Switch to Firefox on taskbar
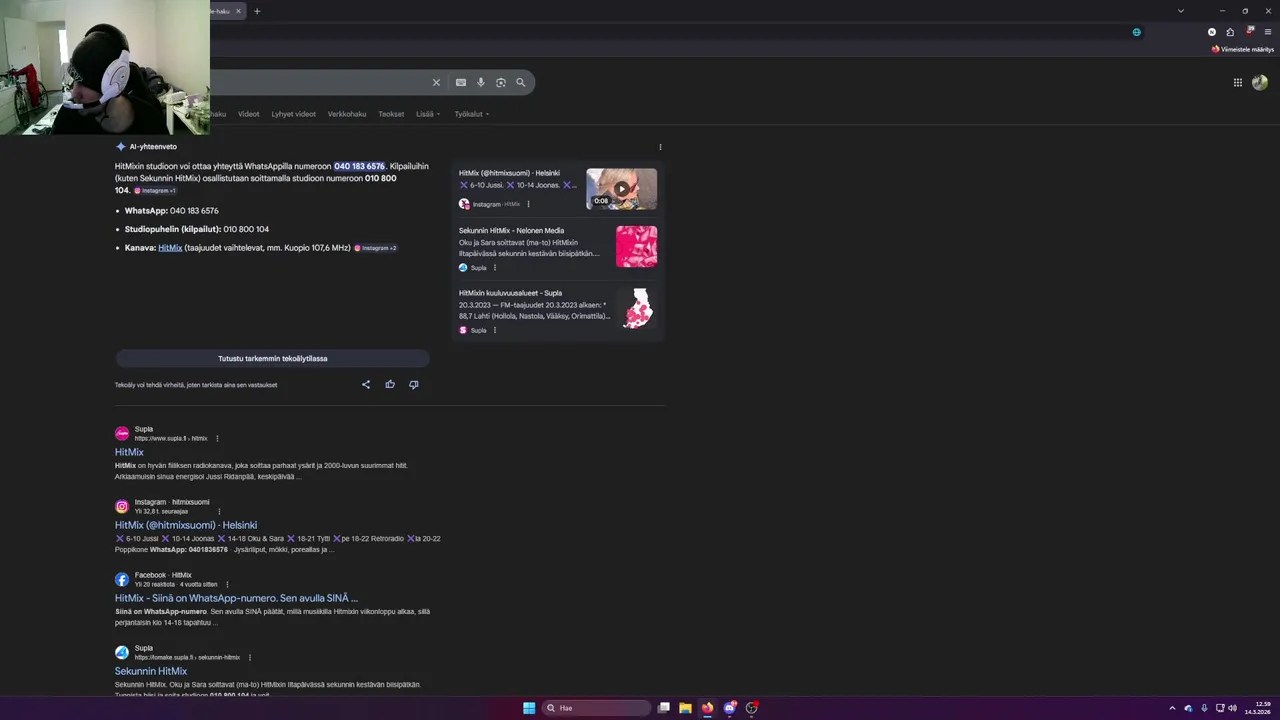1280x720 pixels. 707,708
